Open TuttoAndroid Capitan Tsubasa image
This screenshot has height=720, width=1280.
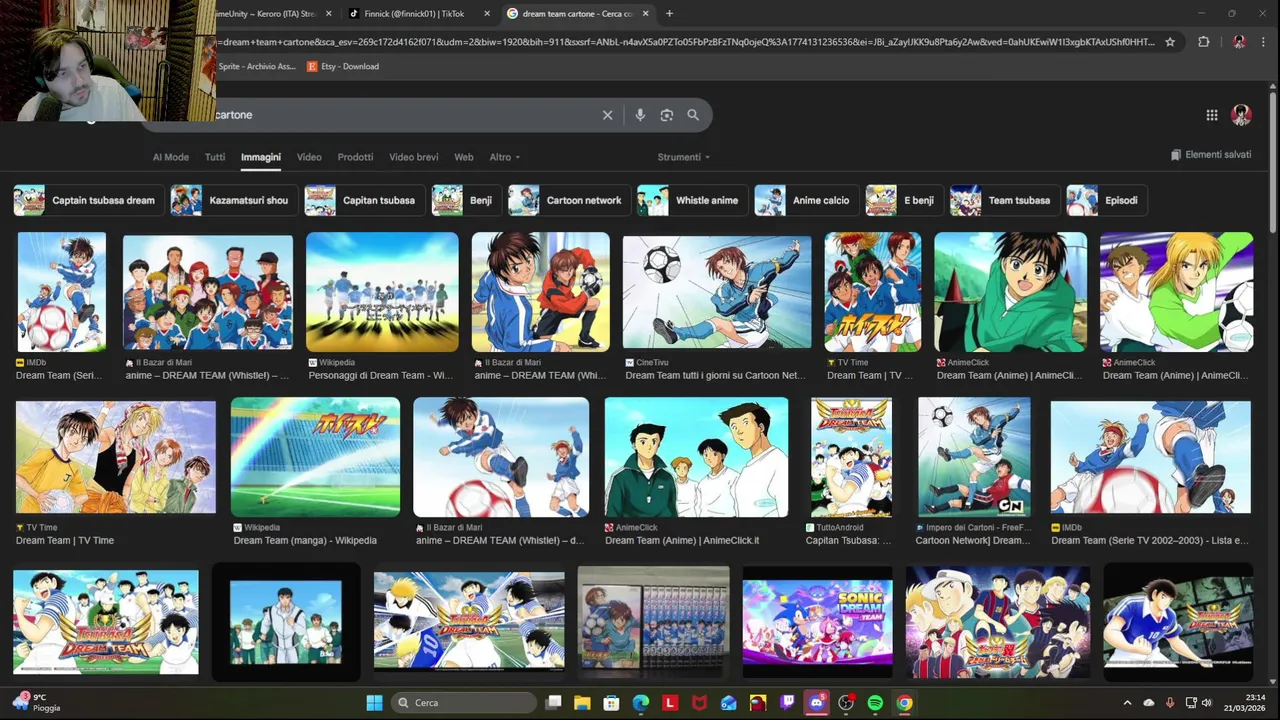point(851,457)
